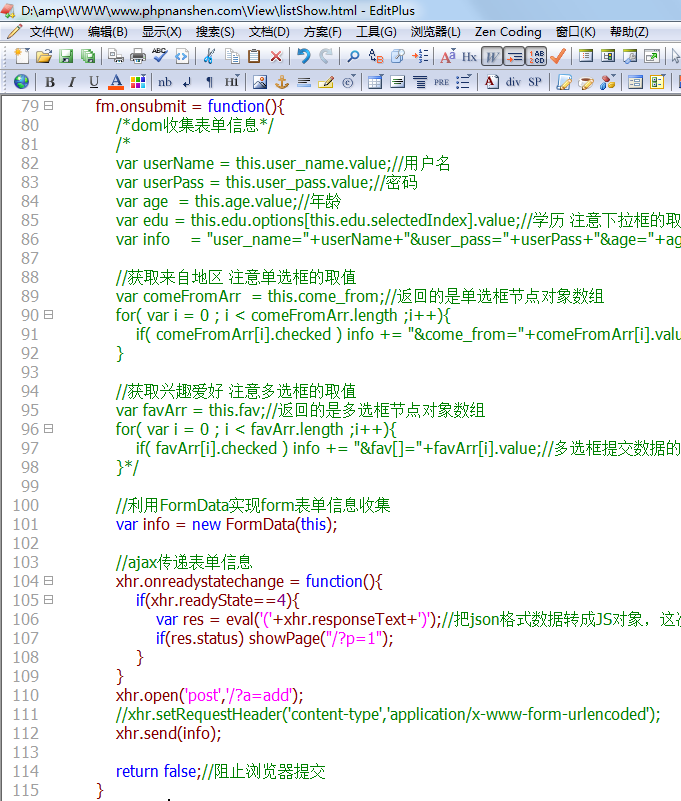
Task: Toggle the Hx hex viewer
Action: (469, 56)
